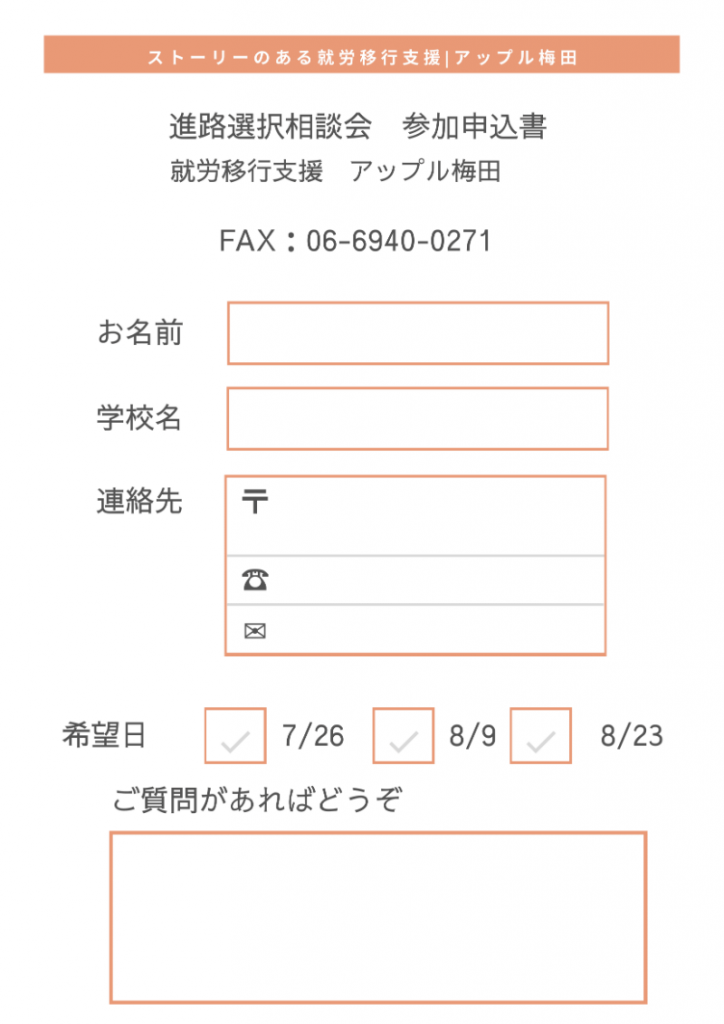724x1024 pixels.
Task: Focus the 学校名 school name field
Action: pos(418,419)
